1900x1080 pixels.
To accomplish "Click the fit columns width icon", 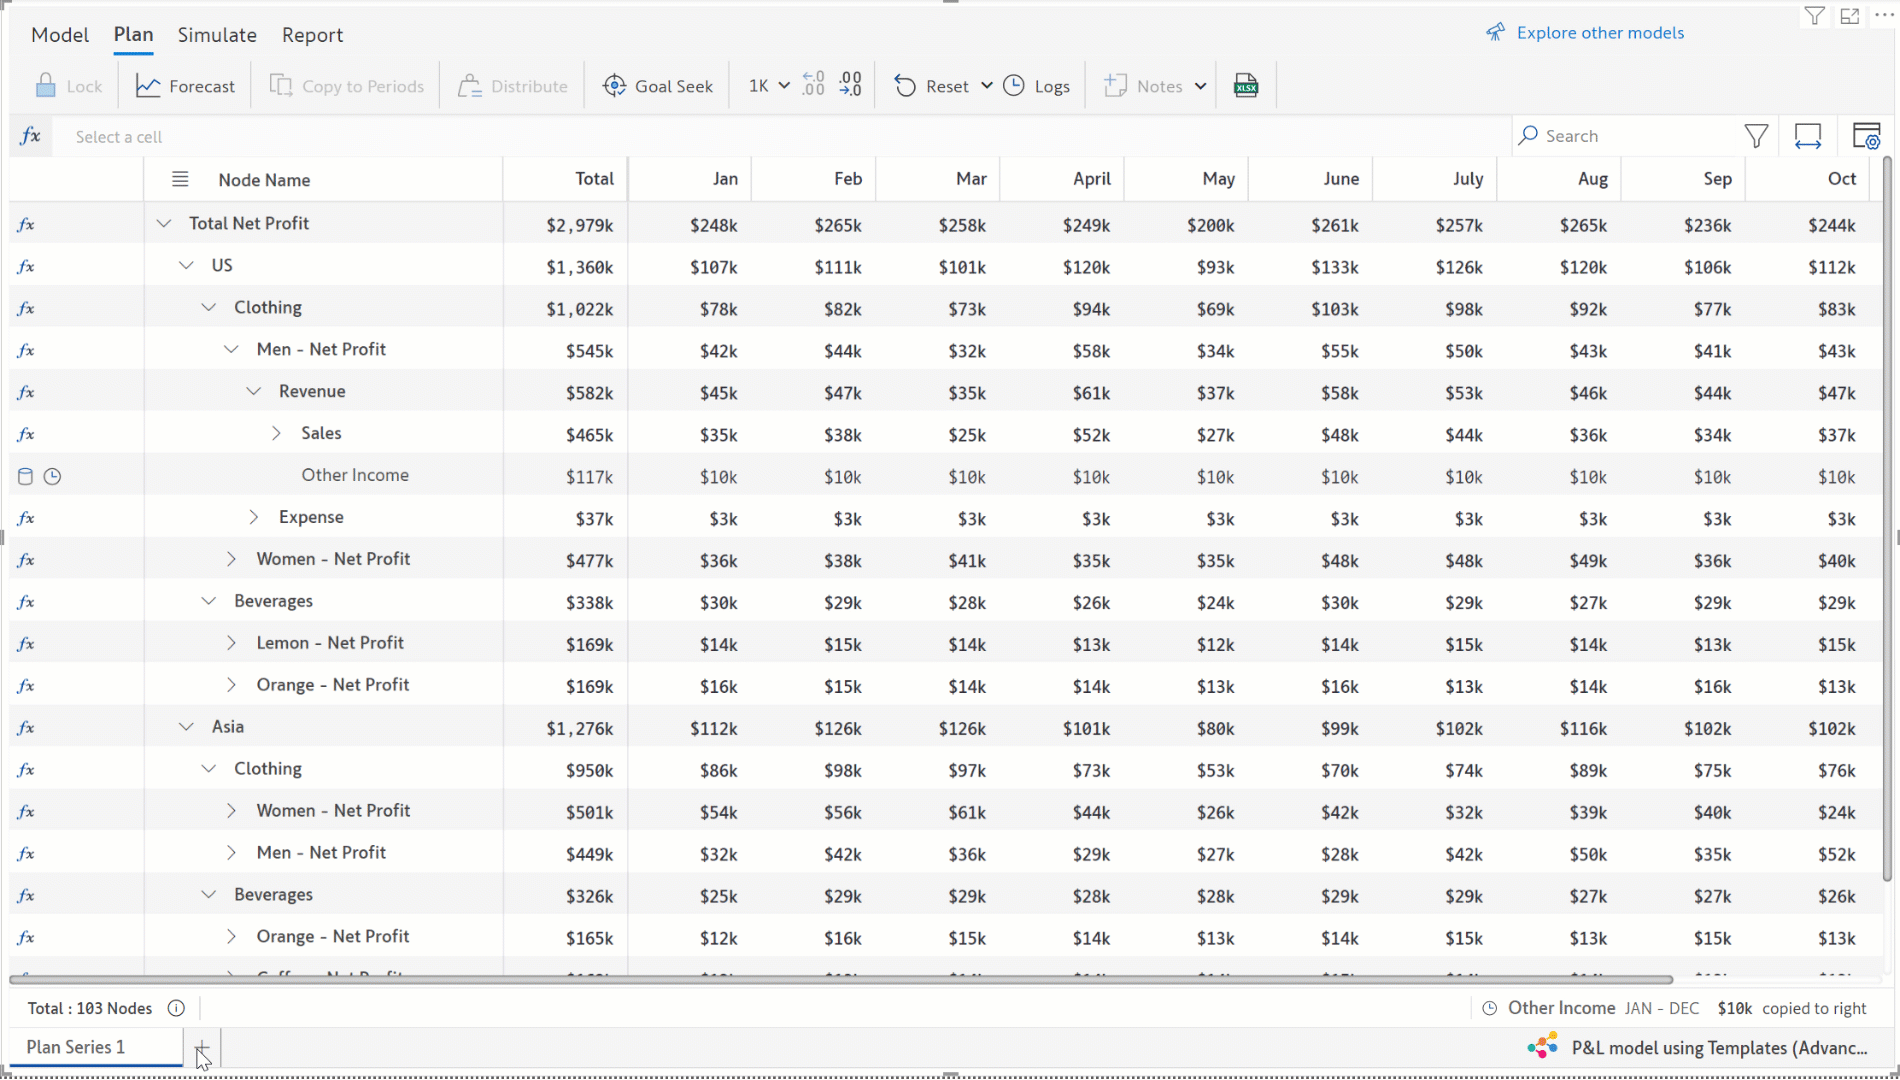I will [x=1808, y=136].
